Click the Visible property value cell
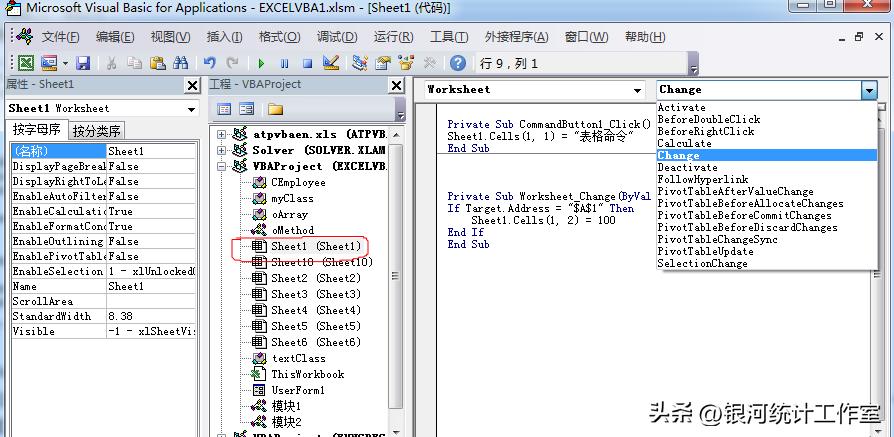The width and height of the screenshot is (894, 437). pos(151,331)
